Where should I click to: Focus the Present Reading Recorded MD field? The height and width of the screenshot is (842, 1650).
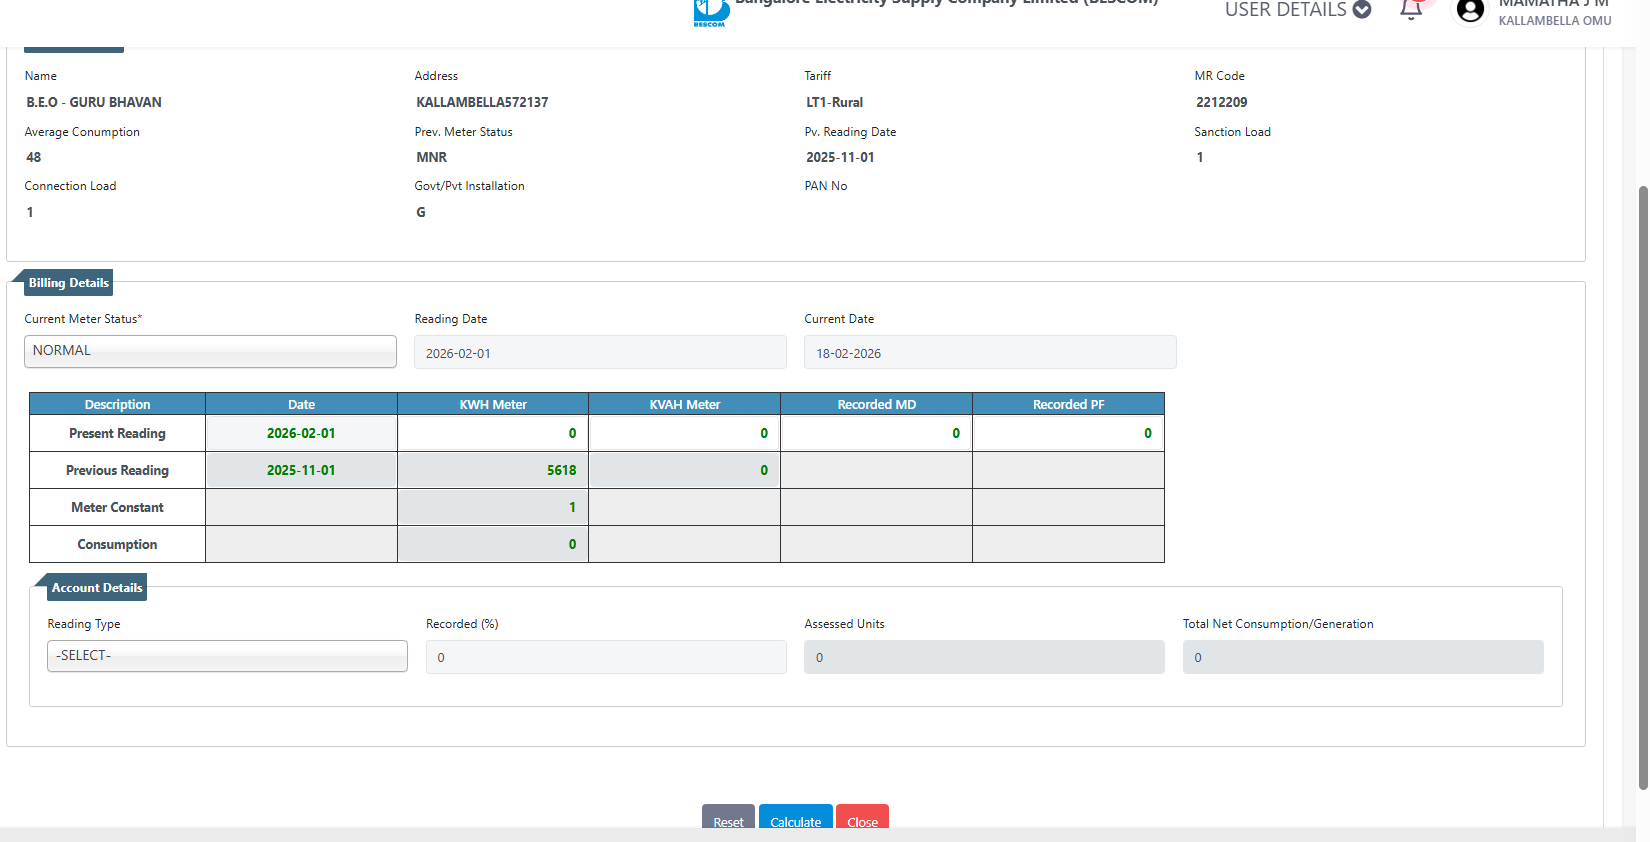tap(876, 434)
